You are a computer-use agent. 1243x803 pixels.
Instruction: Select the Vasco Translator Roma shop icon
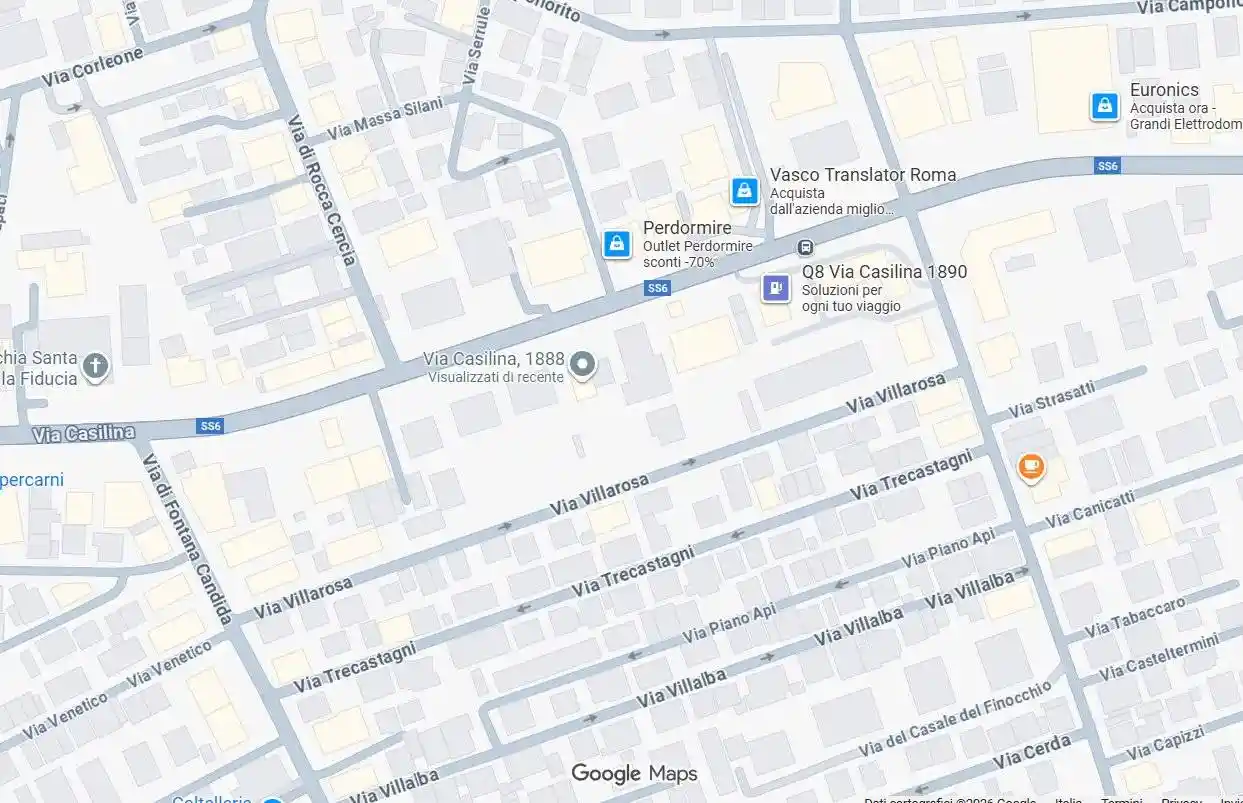[744, 191]
